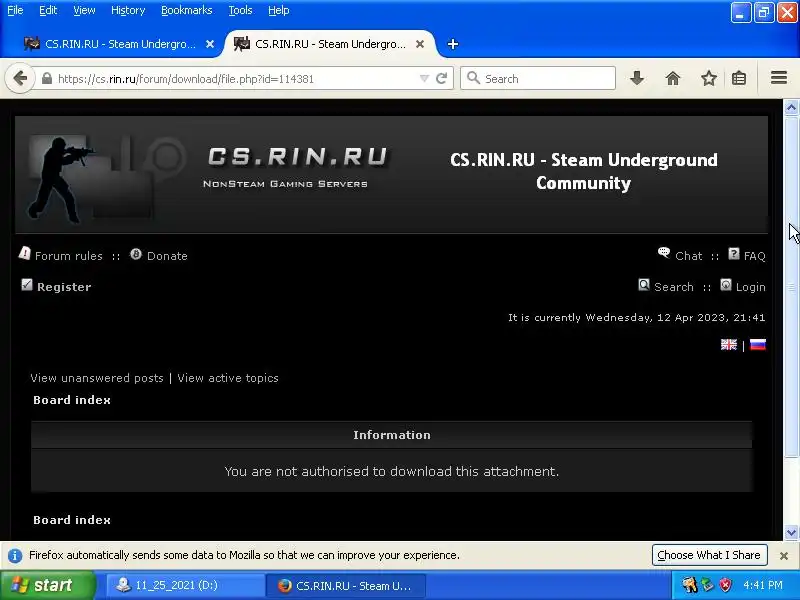800x600 pixels.
Task: Click the lower Board index link
Action: [72, 520]
